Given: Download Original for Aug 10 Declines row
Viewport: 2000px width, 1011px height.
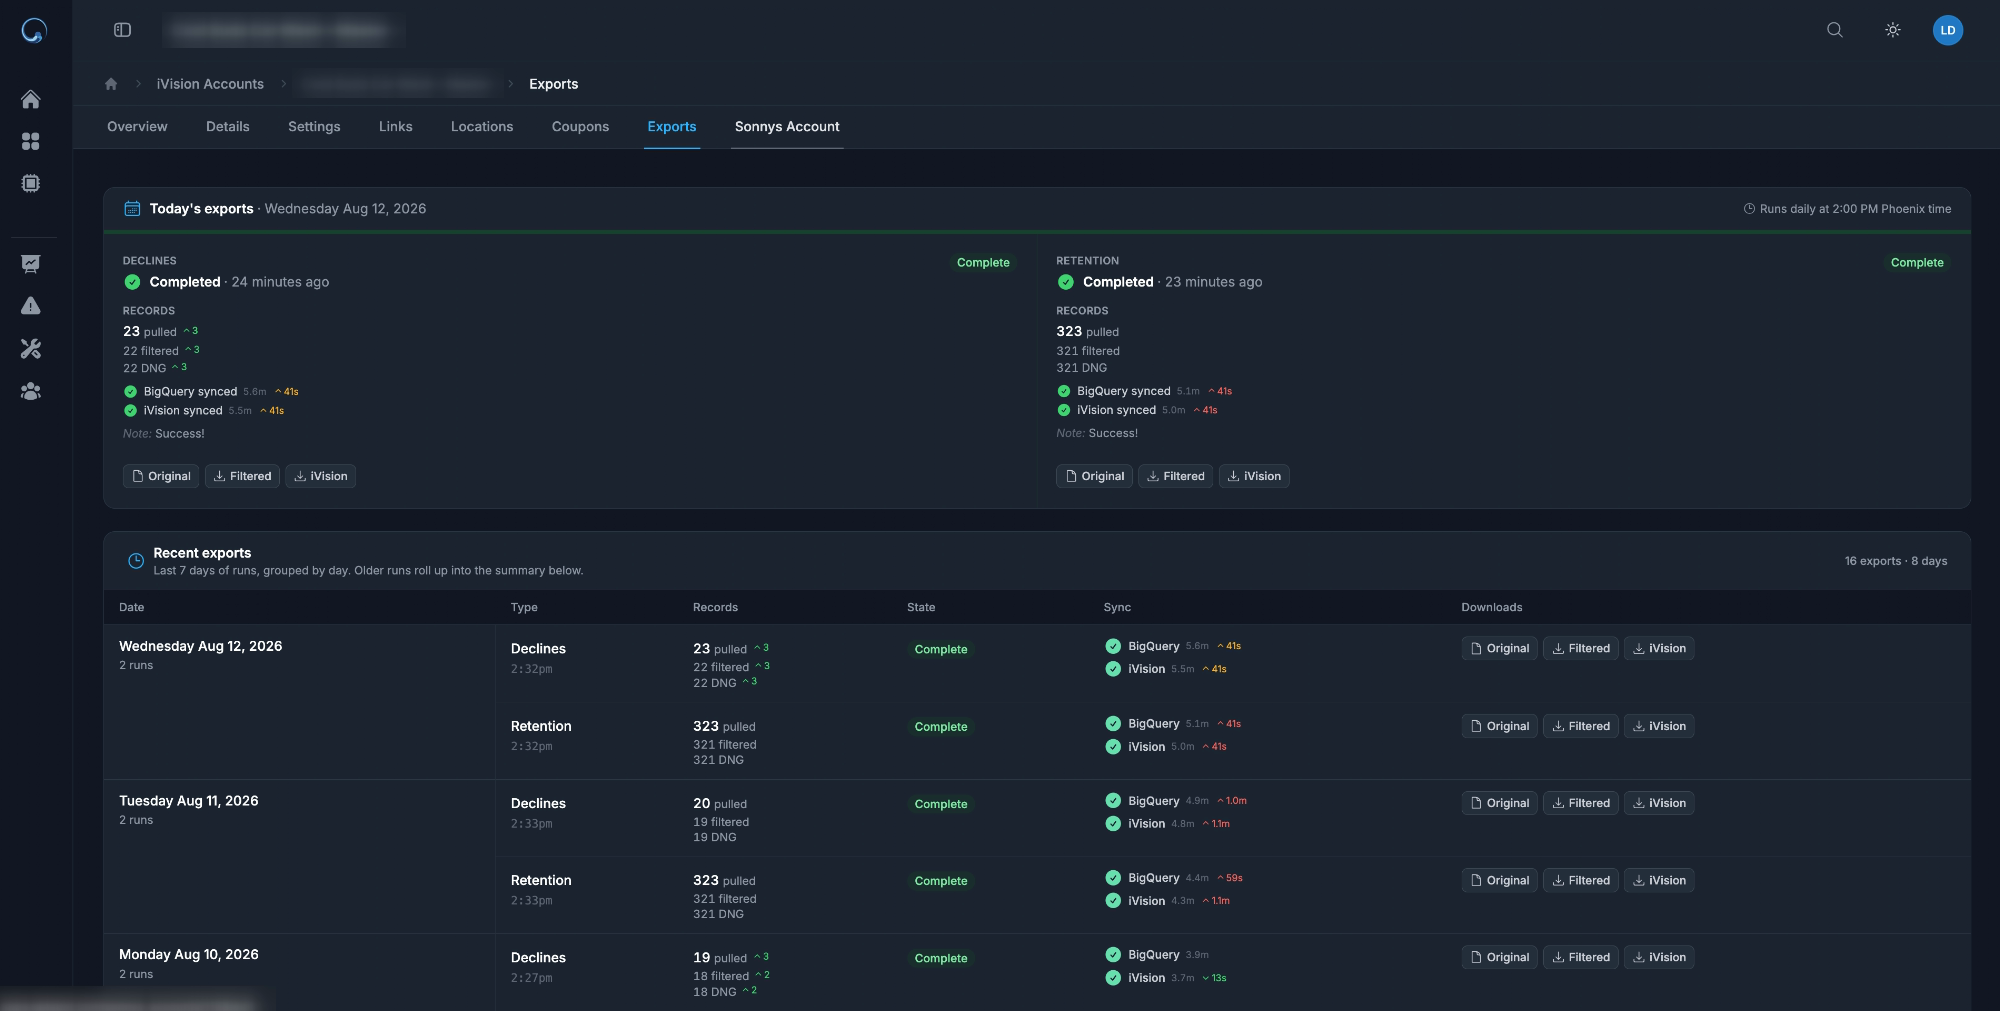Looking at the screenshot, I should pyautogui.click(x=1499, y=957).
